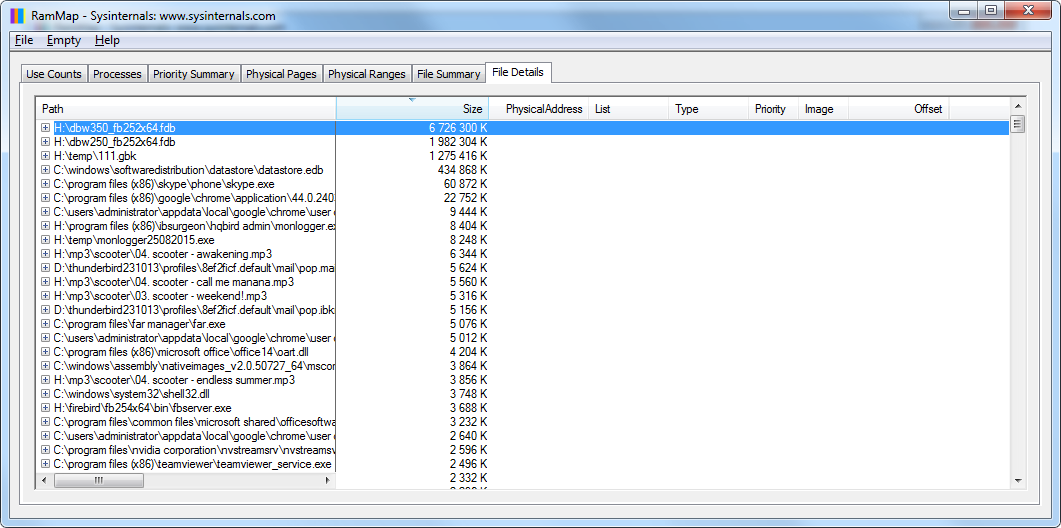The height and width of the screenshot is (528, 1061).
Task: Sort by the PhysicalAddress column header
Action: (539, 108)
